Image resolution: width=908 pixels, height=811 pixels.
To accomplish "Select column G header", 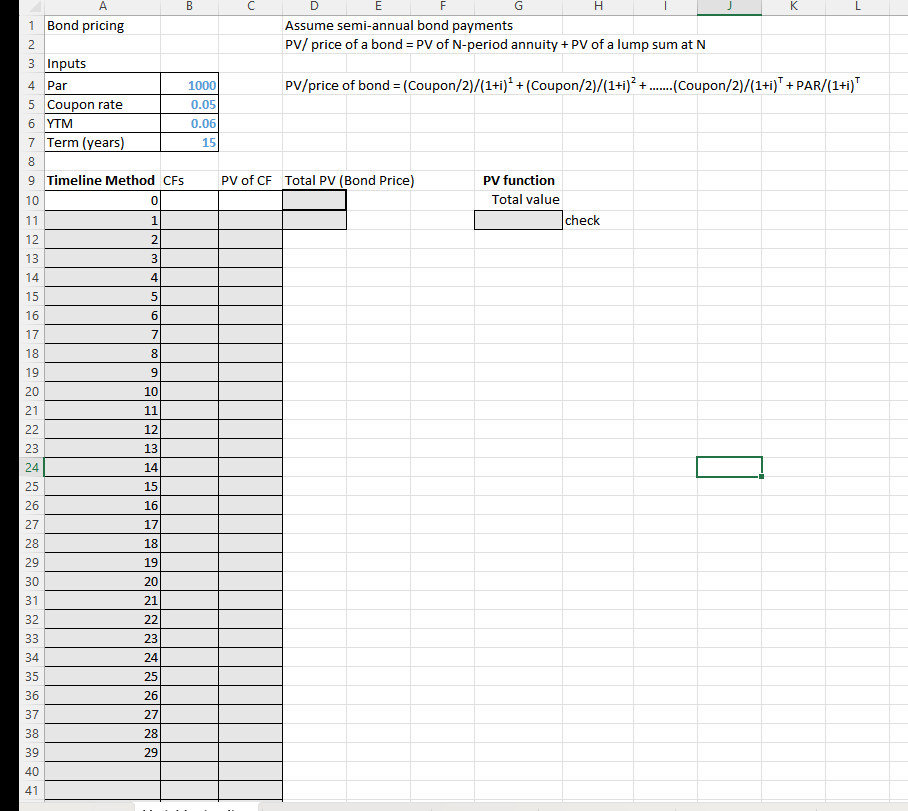I will click(518, 8).
